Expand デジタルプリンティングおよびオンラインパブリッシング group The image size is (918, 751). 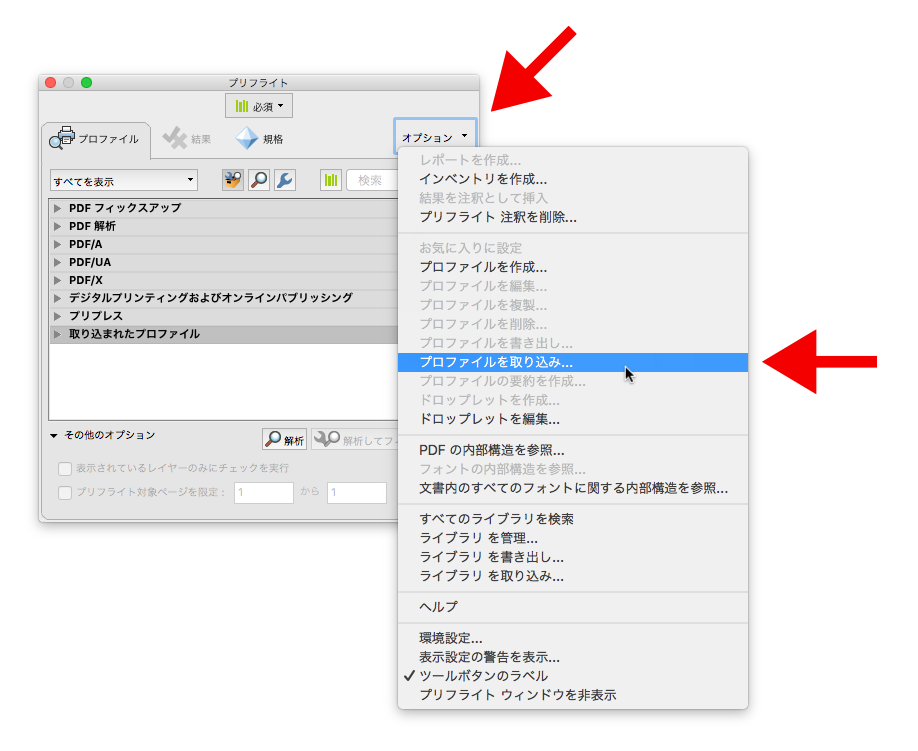[57, 298]
